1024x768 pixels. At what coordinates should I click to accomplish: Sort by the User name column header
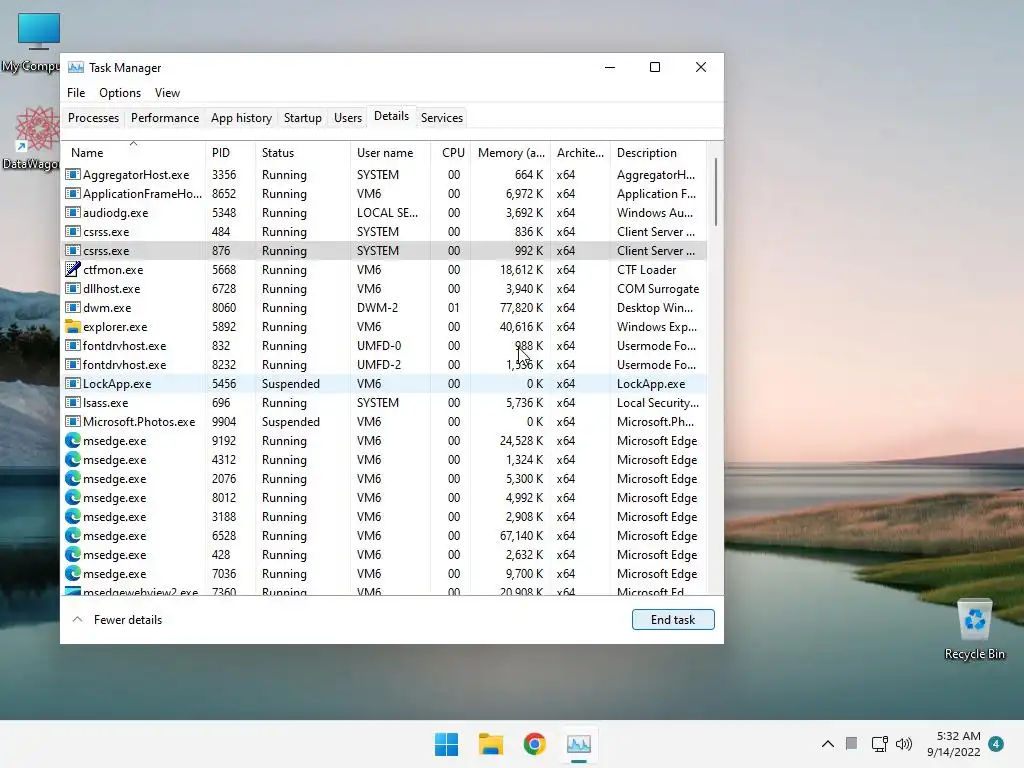pos(390,152)
